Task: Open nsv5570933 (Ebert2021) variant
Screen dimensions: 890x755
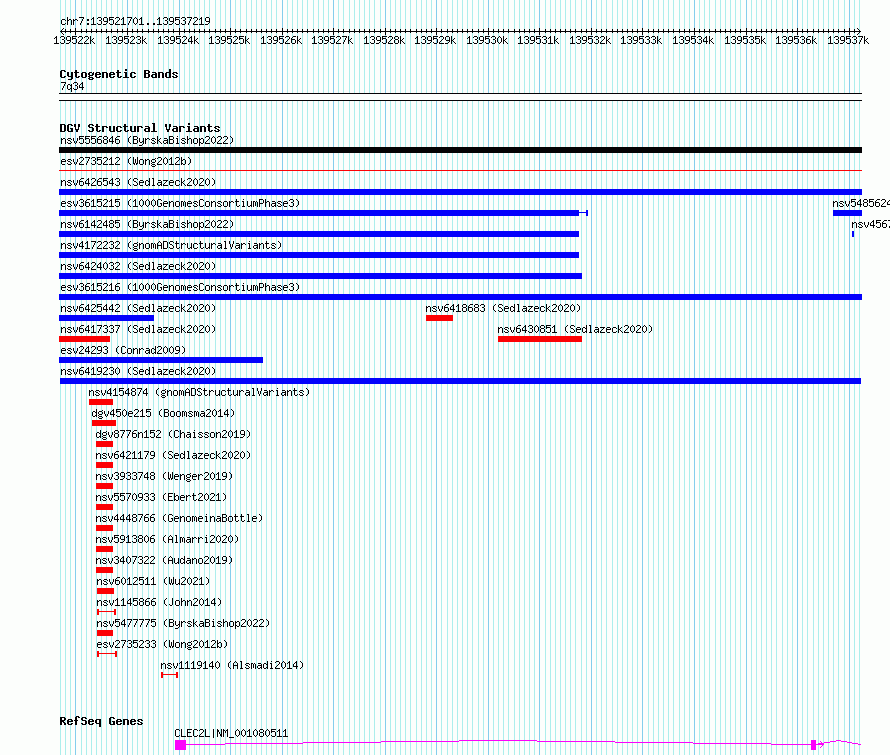Action: coord(161,497)
